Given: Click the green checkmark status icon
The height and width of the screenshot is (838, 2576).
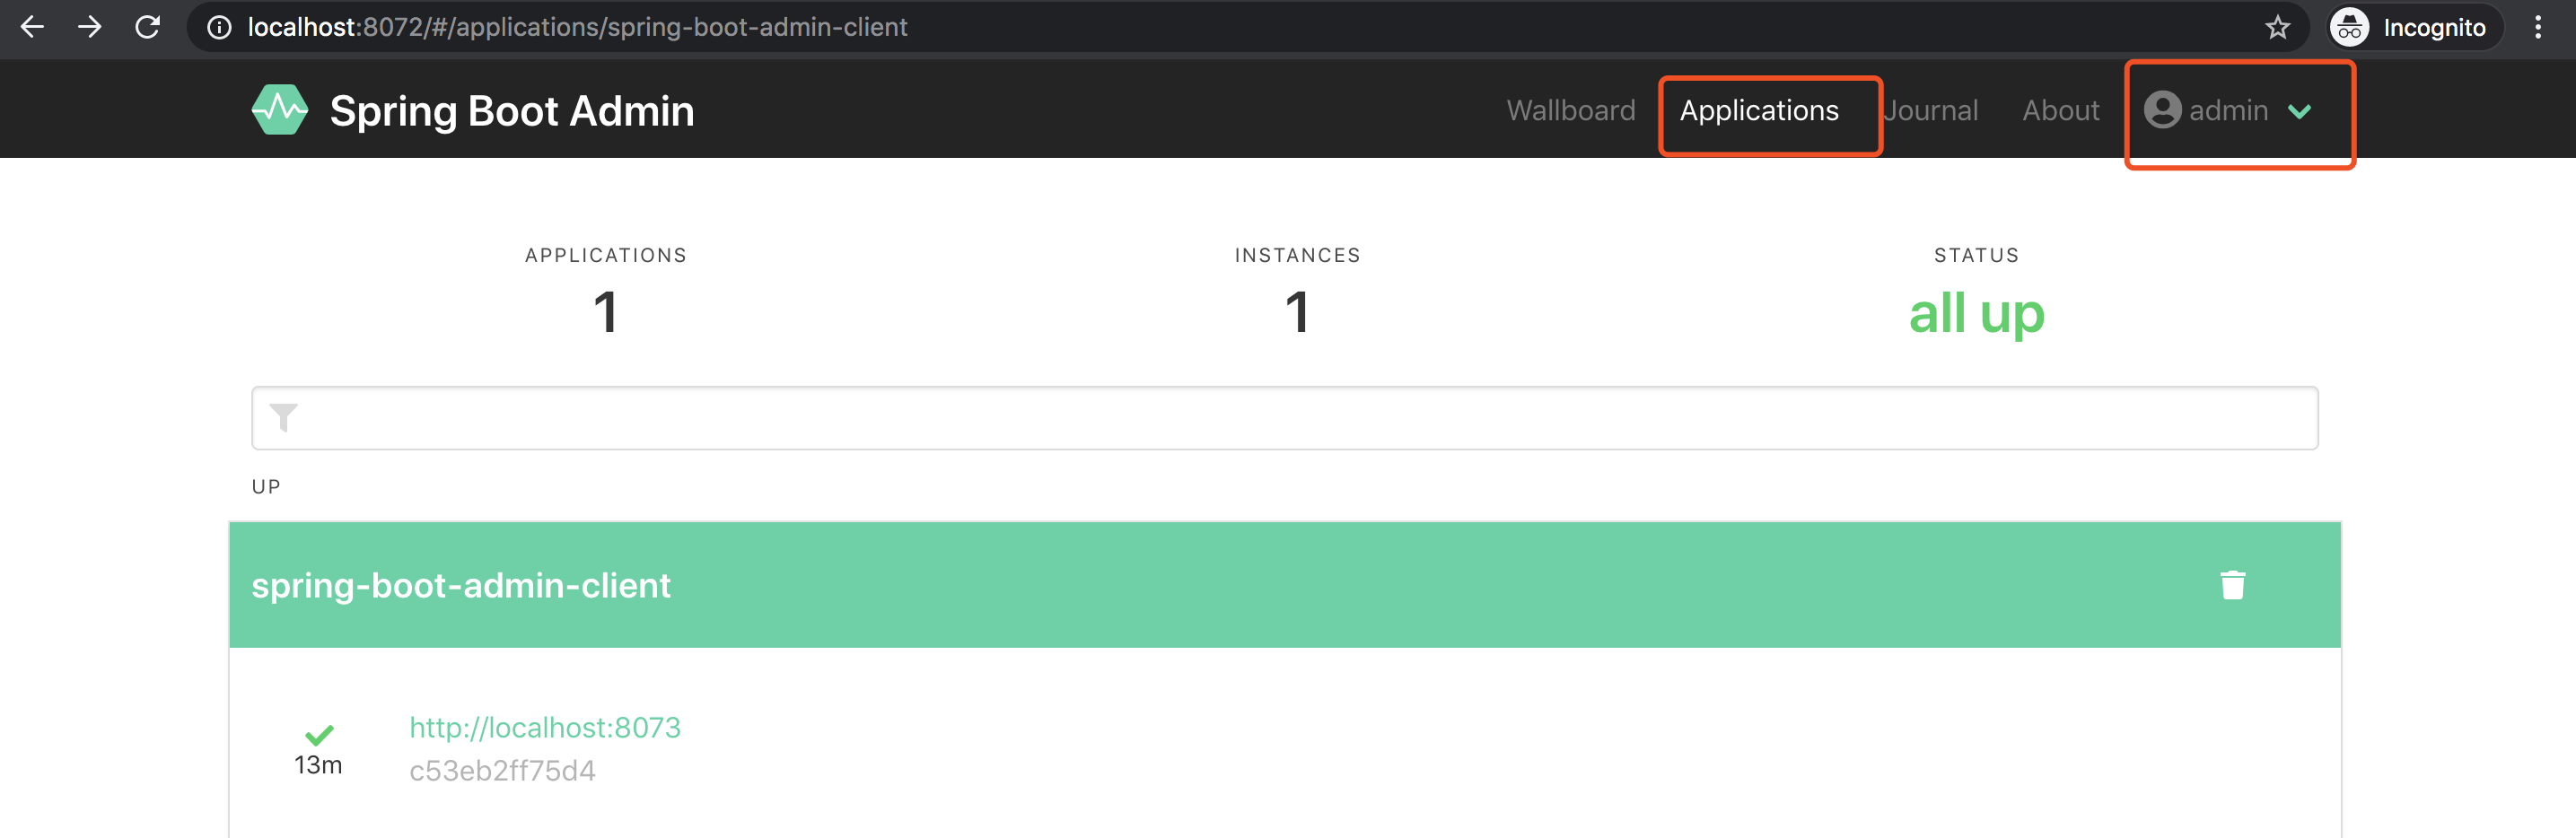Looking at the screenshot, I should (x=319, y=735).
